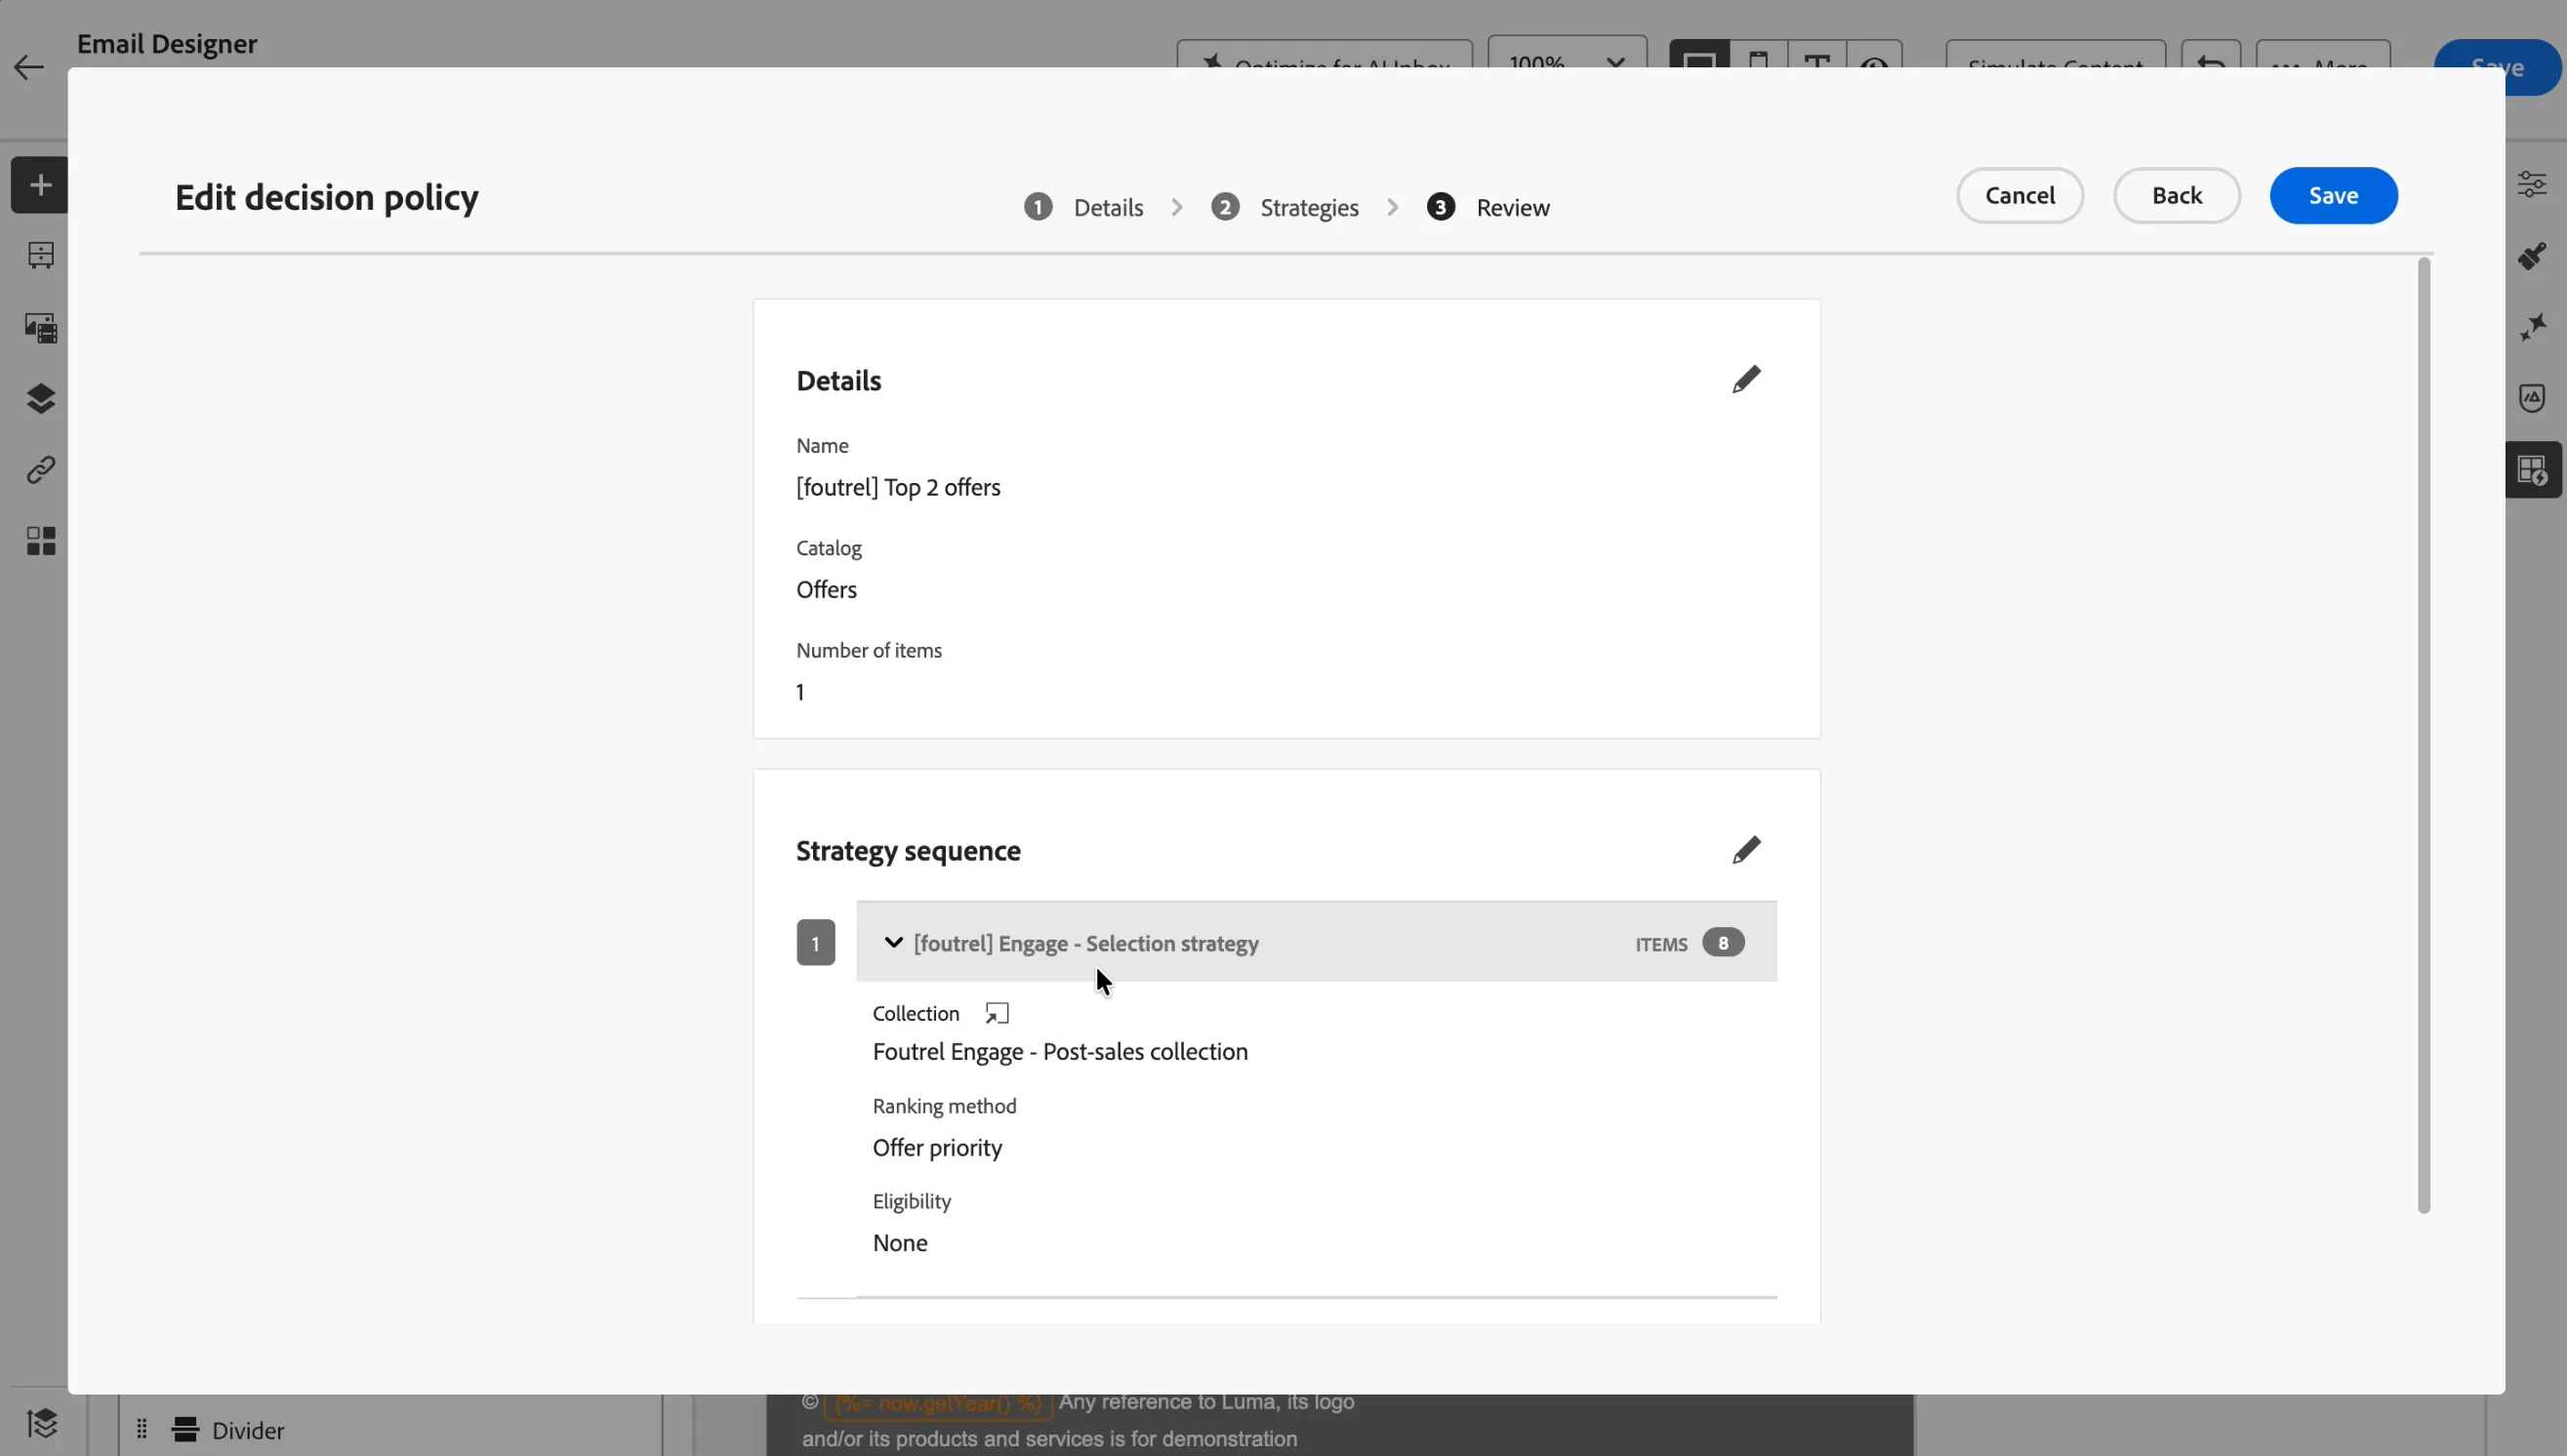Open the add components plus icon in left sidebar
The height and width of the screenshot is (1456, 2567).
click(x=40, y=185)
